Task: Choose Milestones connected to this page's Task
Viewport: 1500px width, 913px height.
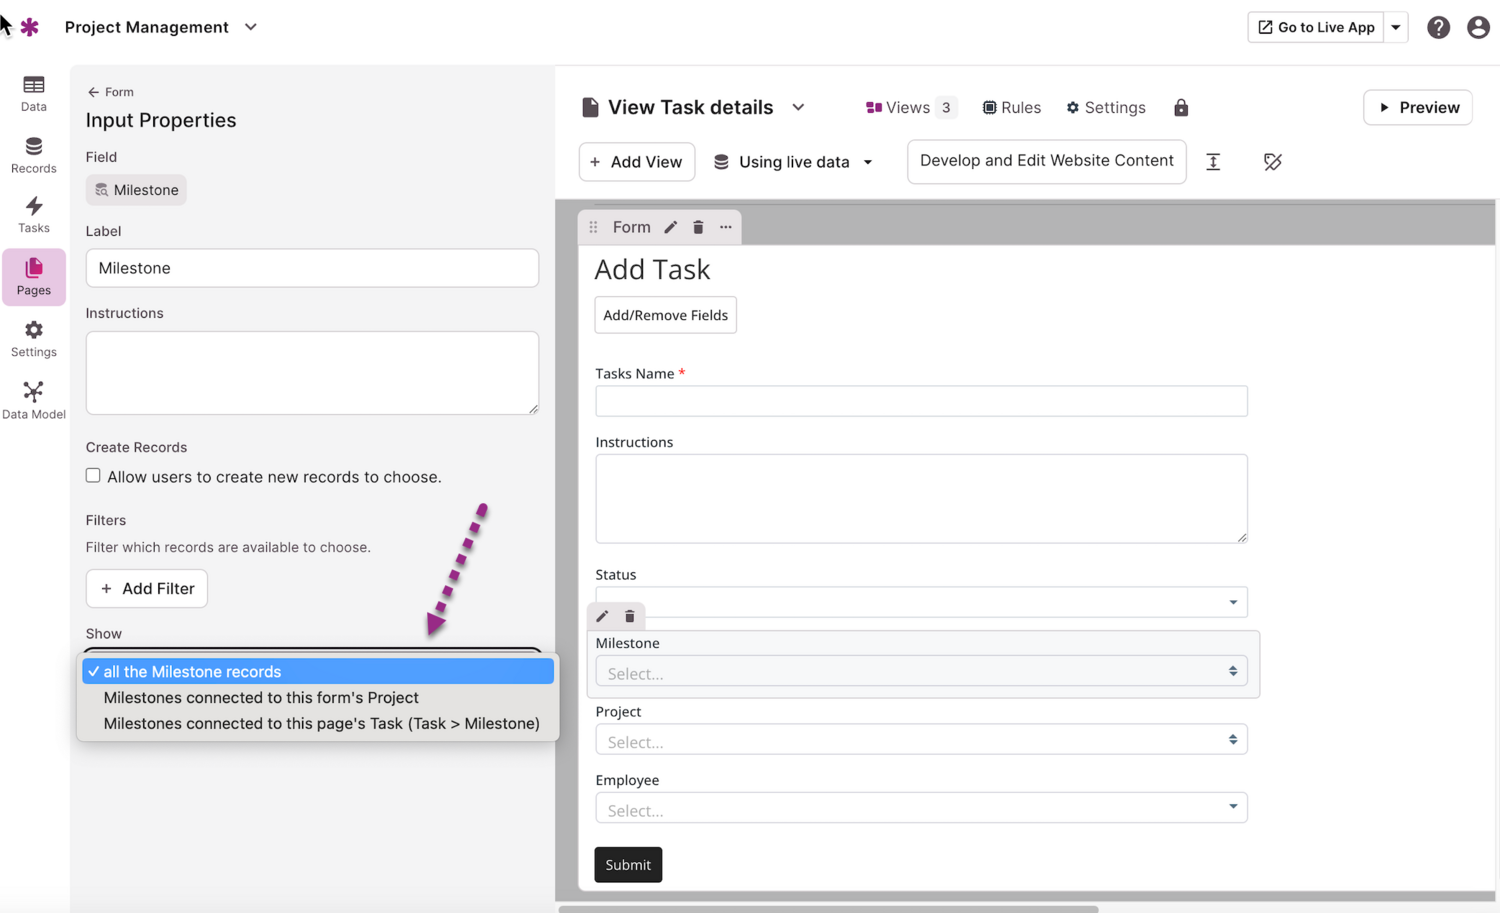Action: pyautogui.click(x=321, y=724)
